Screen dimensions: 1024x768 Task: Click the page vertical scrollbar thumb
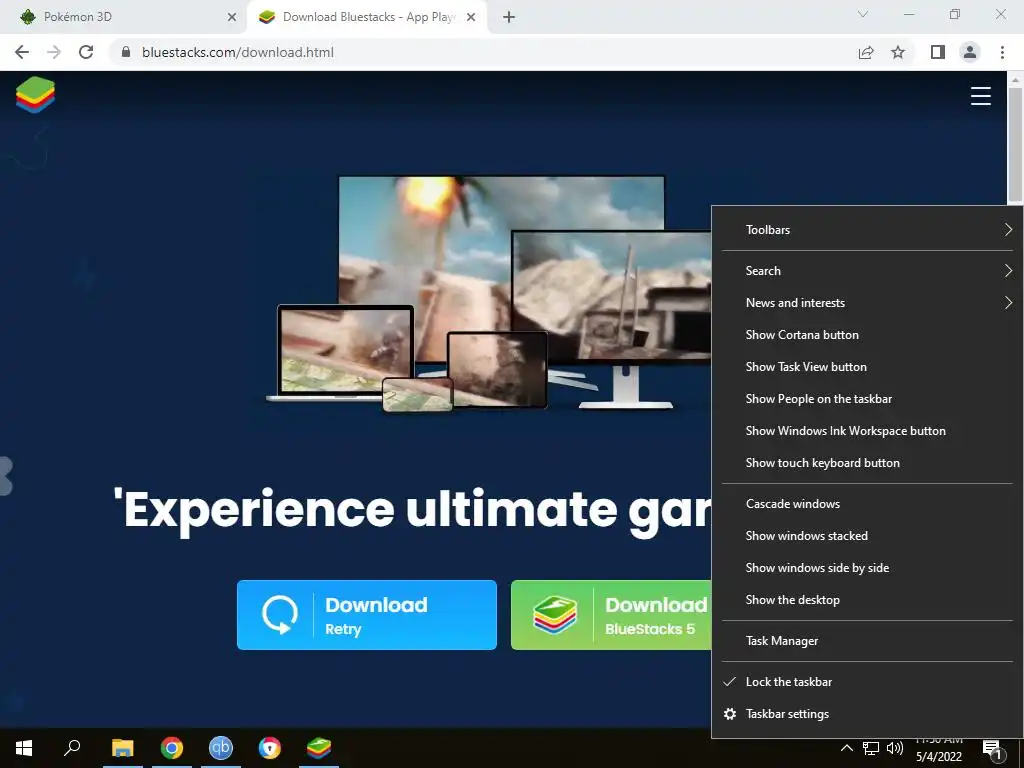[x=1015, y=145]
